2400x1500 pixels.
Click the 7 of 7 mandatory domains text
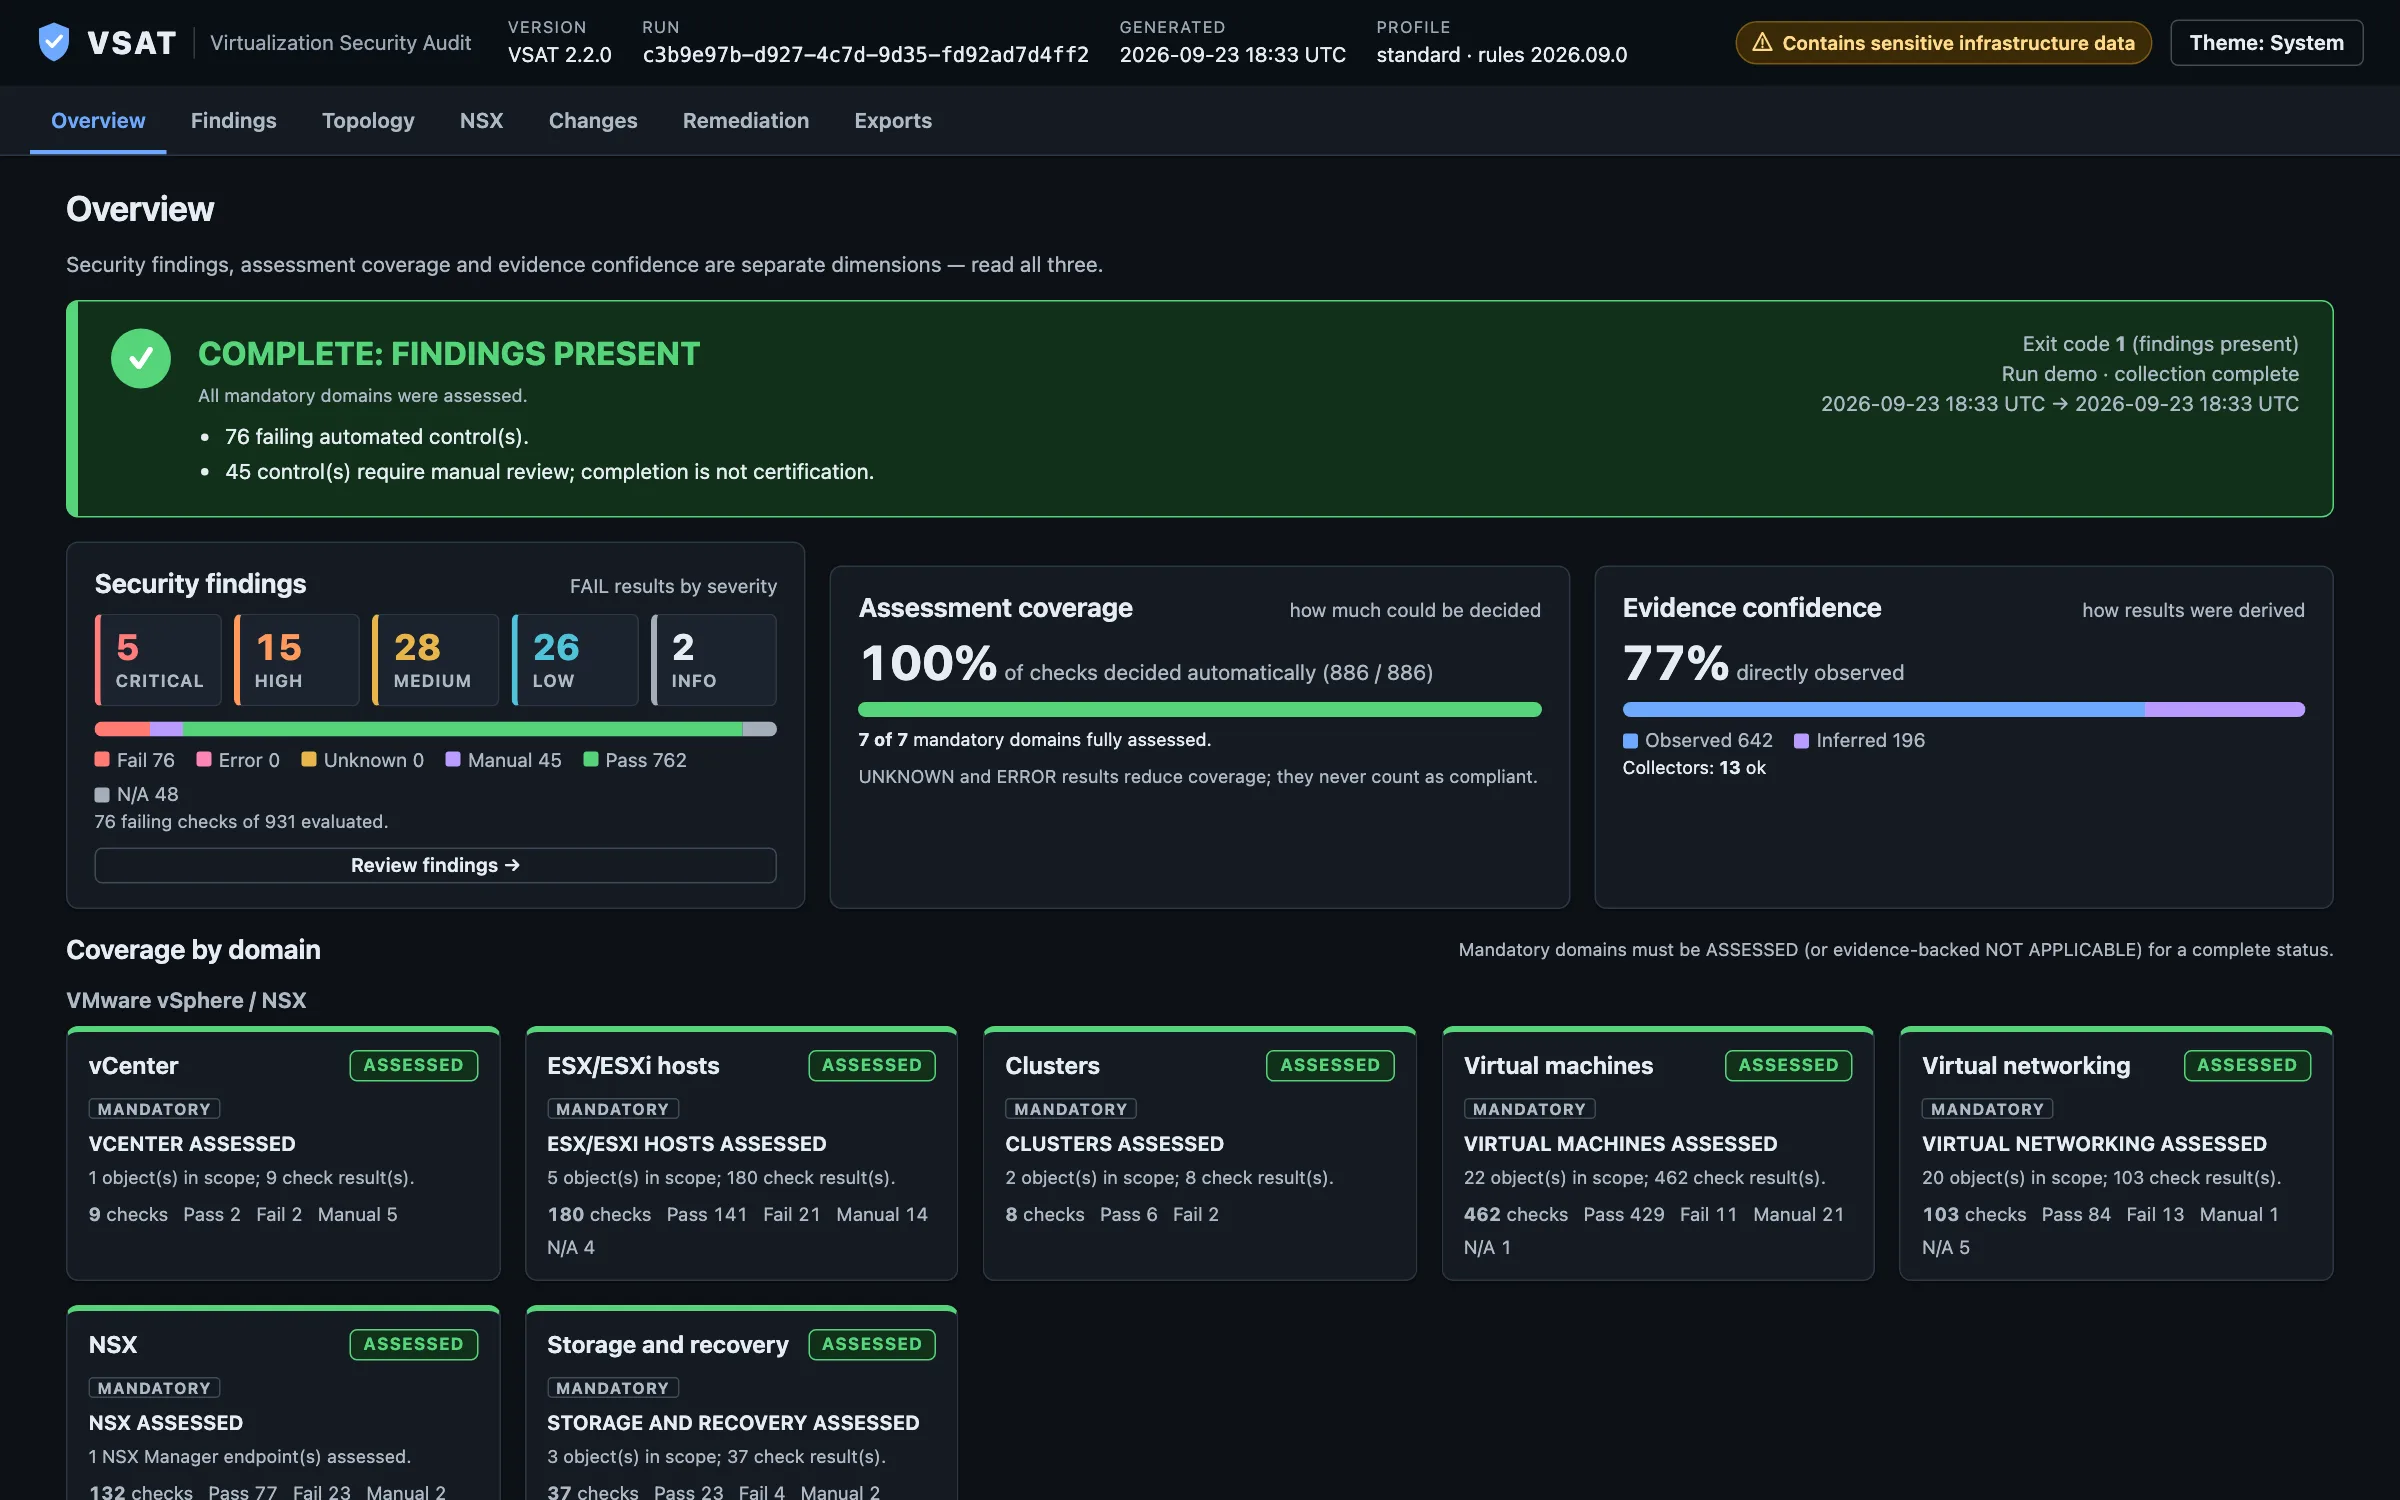(1034, 739)
